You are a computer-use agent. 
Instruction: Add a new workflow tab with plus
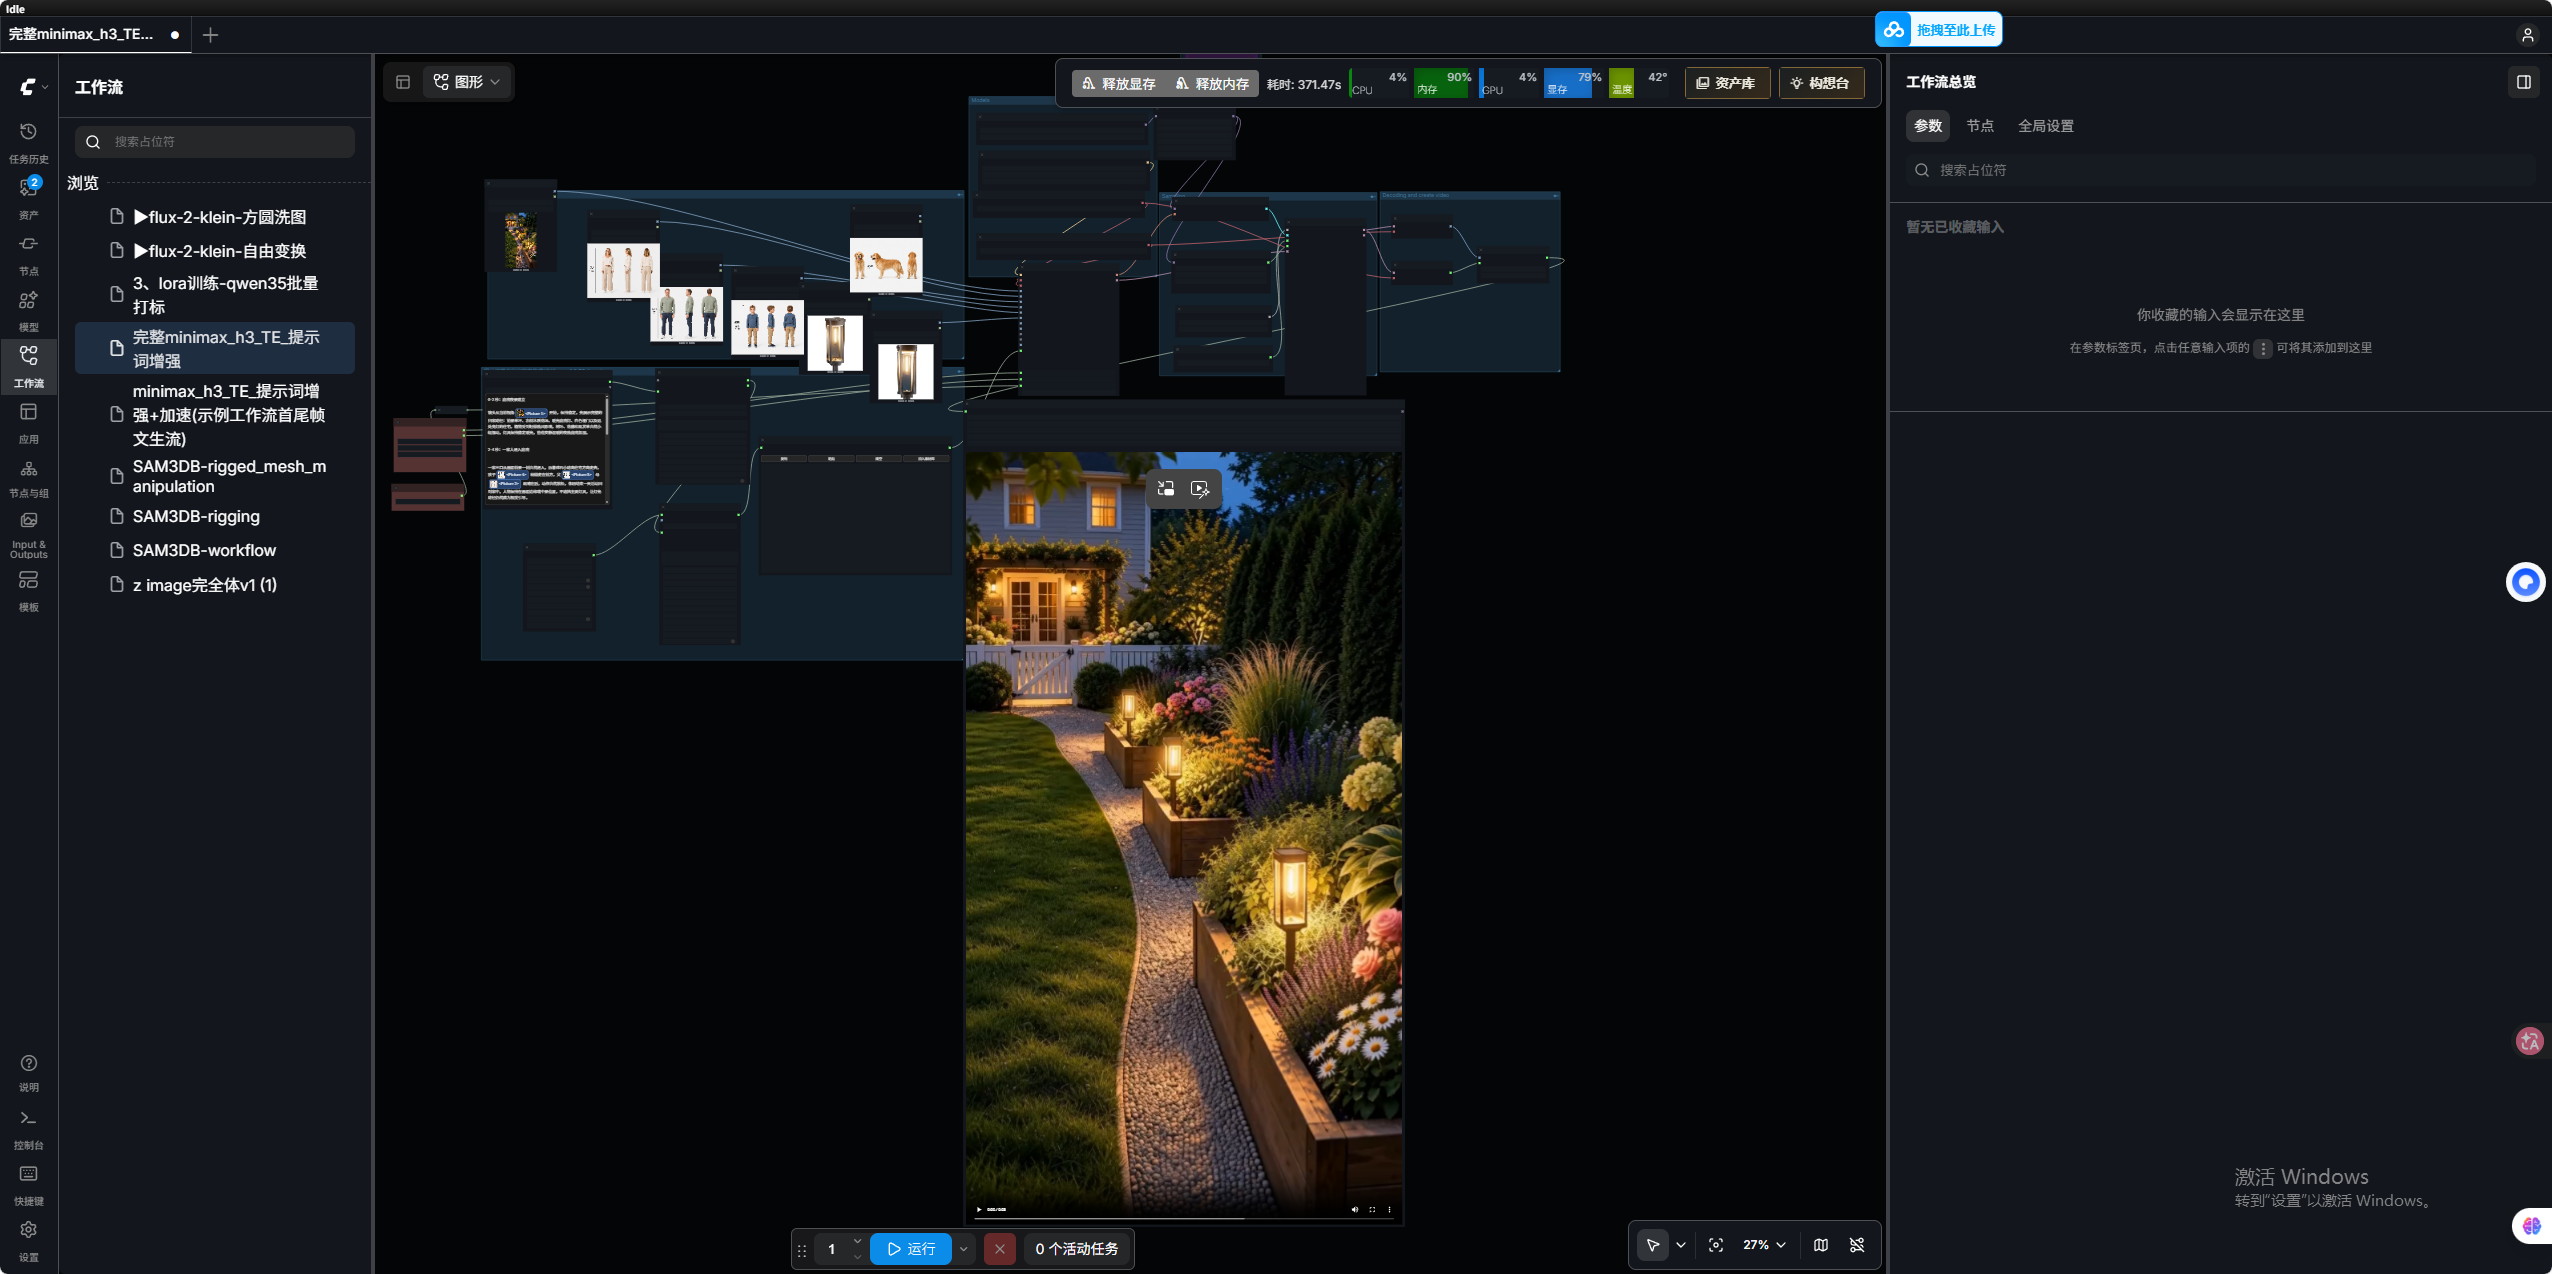point(210,35)
